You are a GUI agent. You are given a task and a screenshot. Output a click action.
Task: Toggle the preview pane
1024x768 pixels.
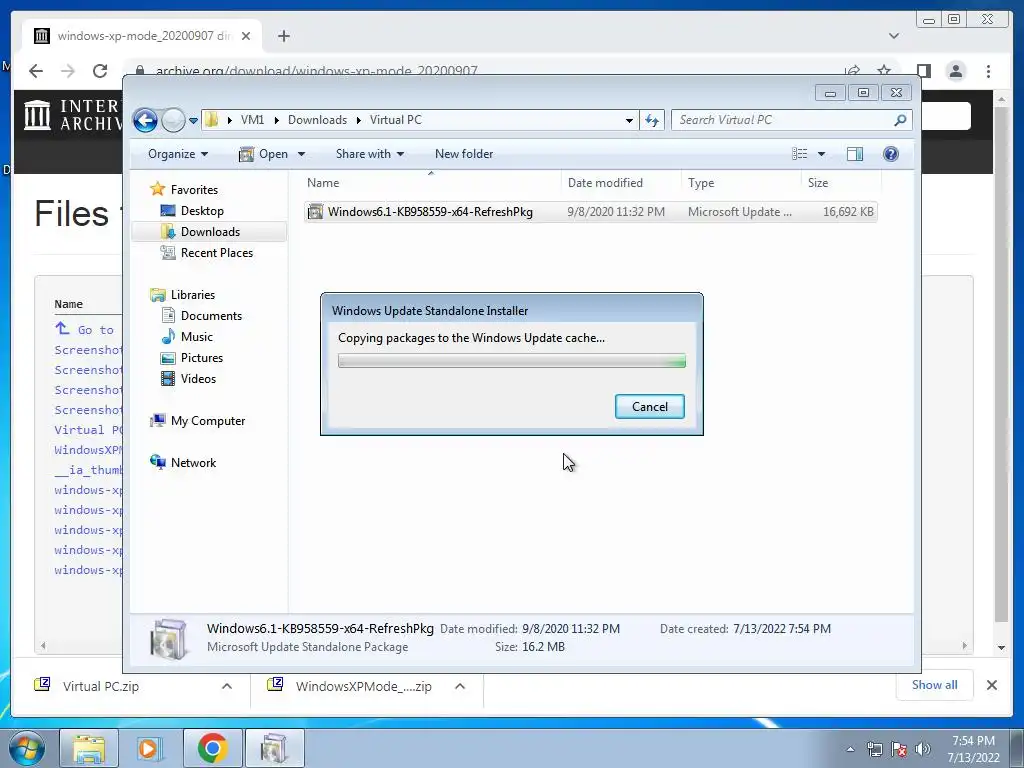[854, 154]
